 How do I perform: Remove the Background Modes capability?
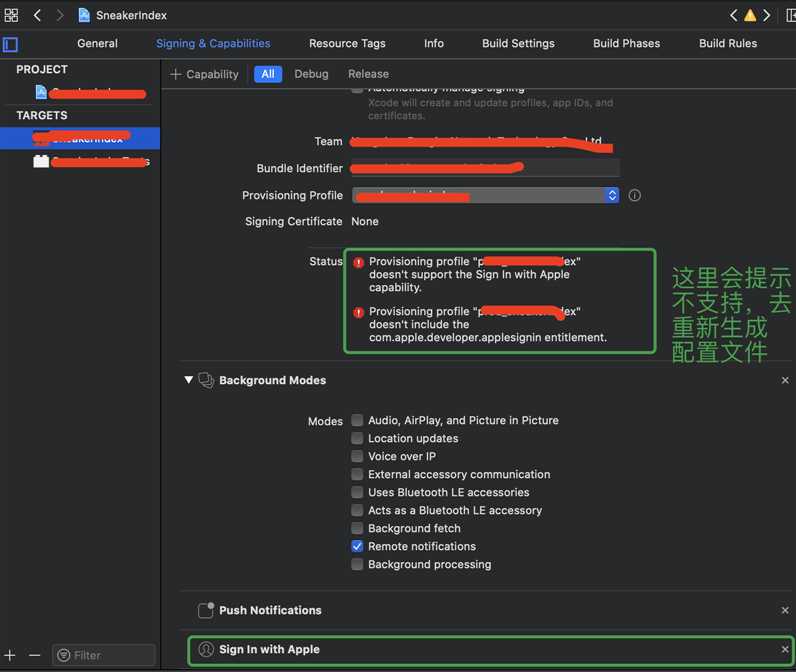click(x=785, y=380)
